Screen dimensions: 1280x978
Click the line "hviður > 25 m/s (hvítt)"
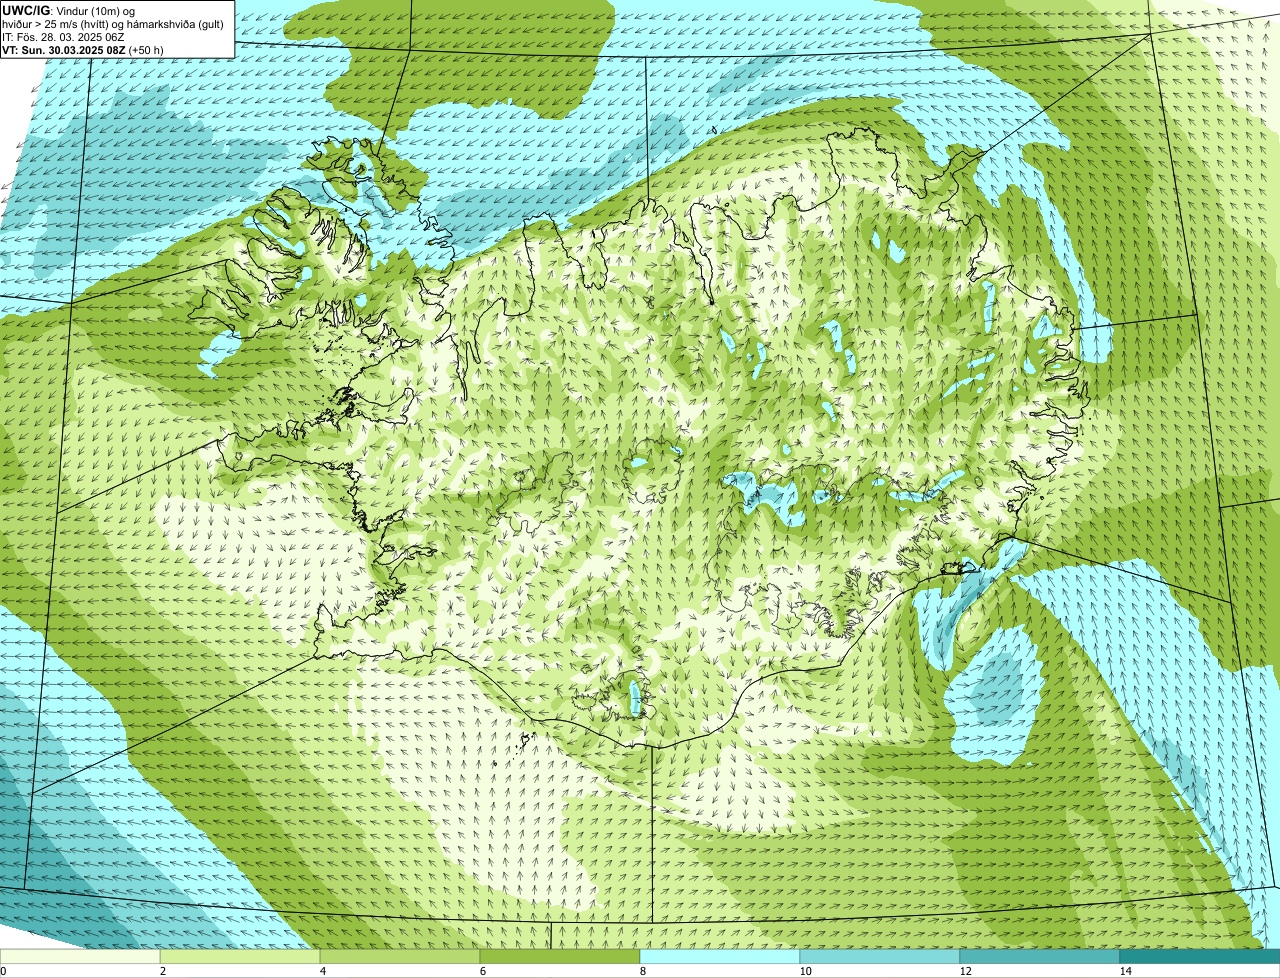coord(62,24)
